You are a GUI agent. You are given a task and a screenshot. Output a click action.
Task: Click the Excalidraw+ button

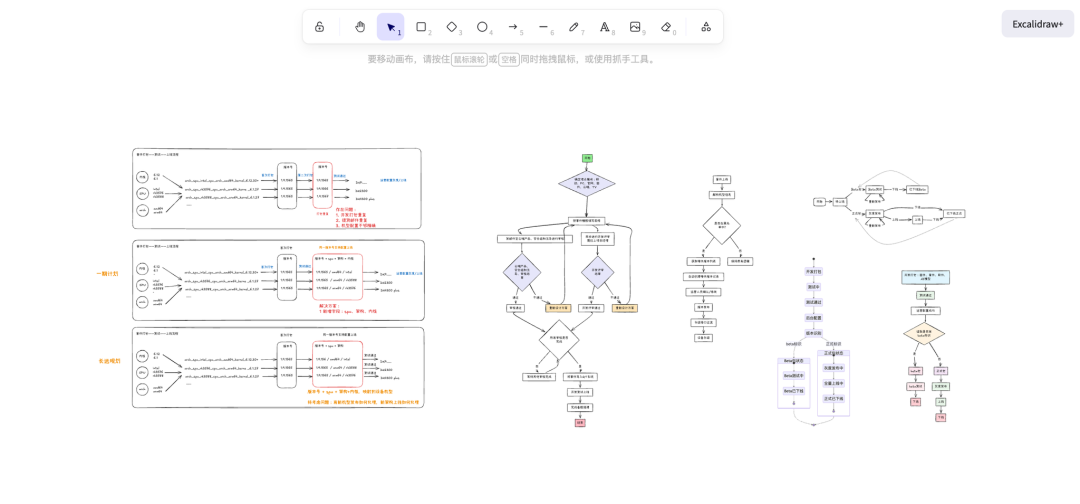click(x=1037, y=24)
